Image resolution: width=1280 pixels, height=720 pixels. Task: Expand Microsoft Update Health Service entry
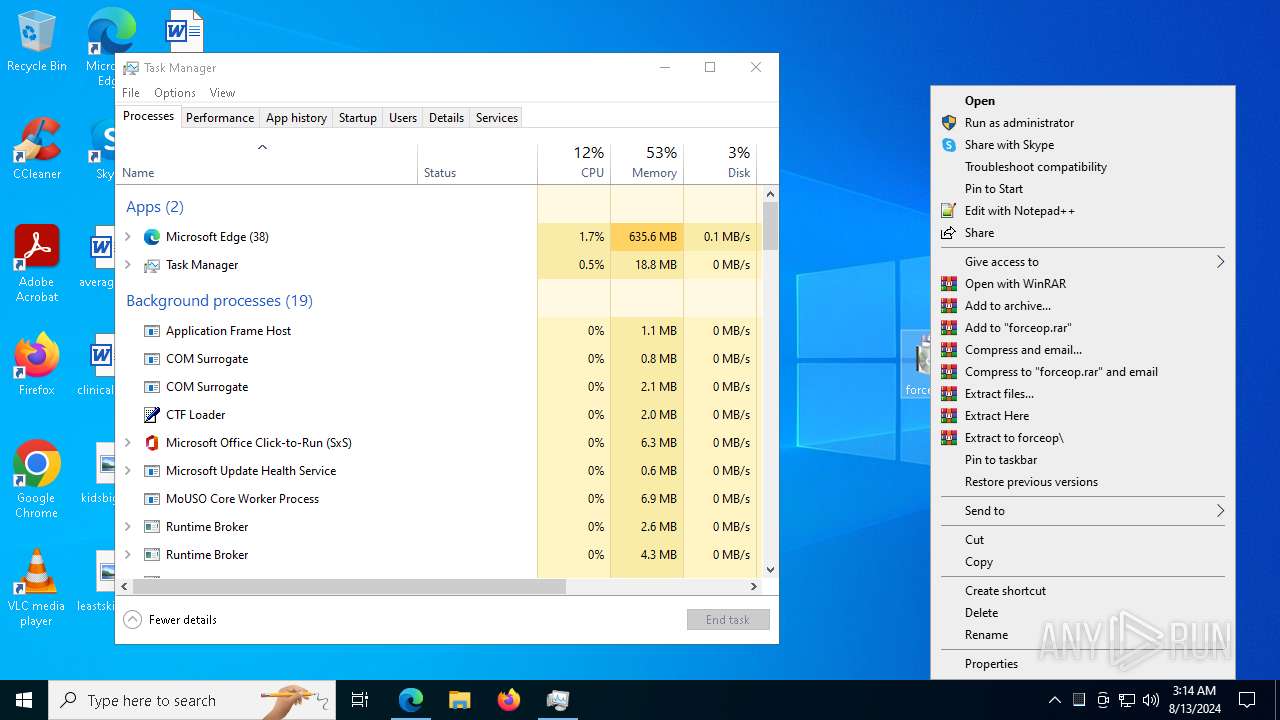[127, 471]
